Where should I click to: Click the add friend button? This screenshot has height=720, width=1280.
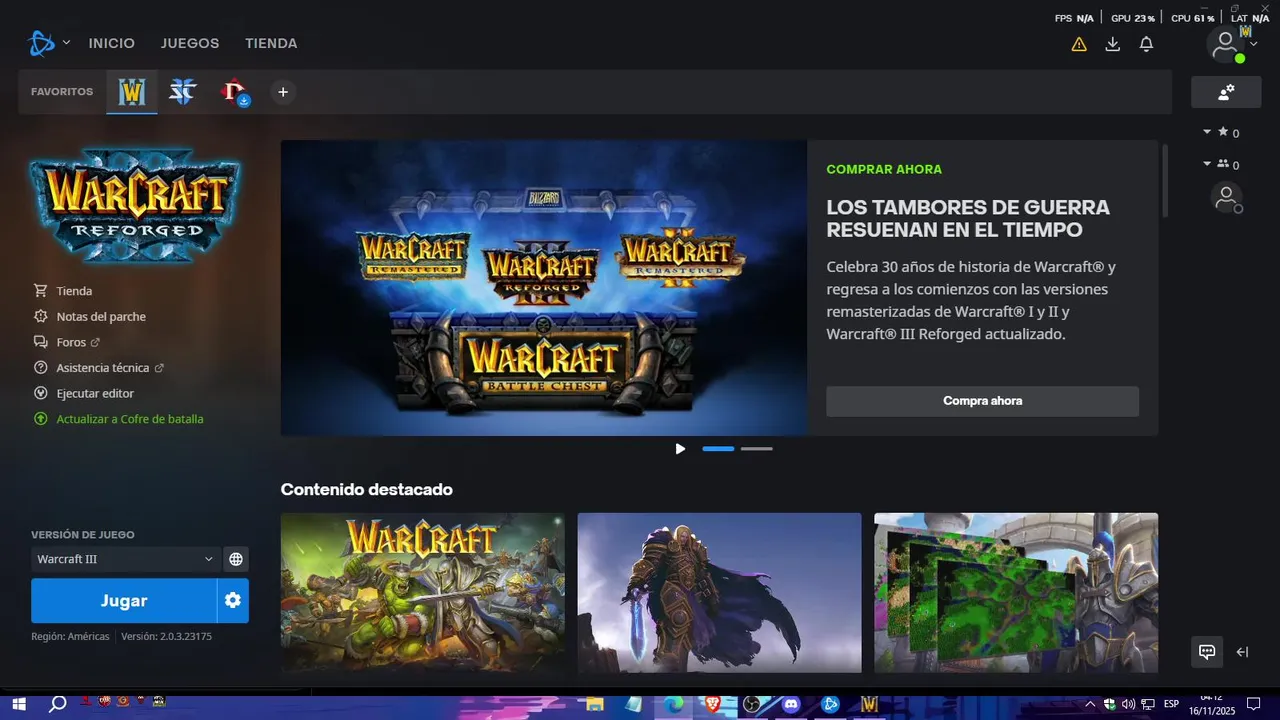1226,92
